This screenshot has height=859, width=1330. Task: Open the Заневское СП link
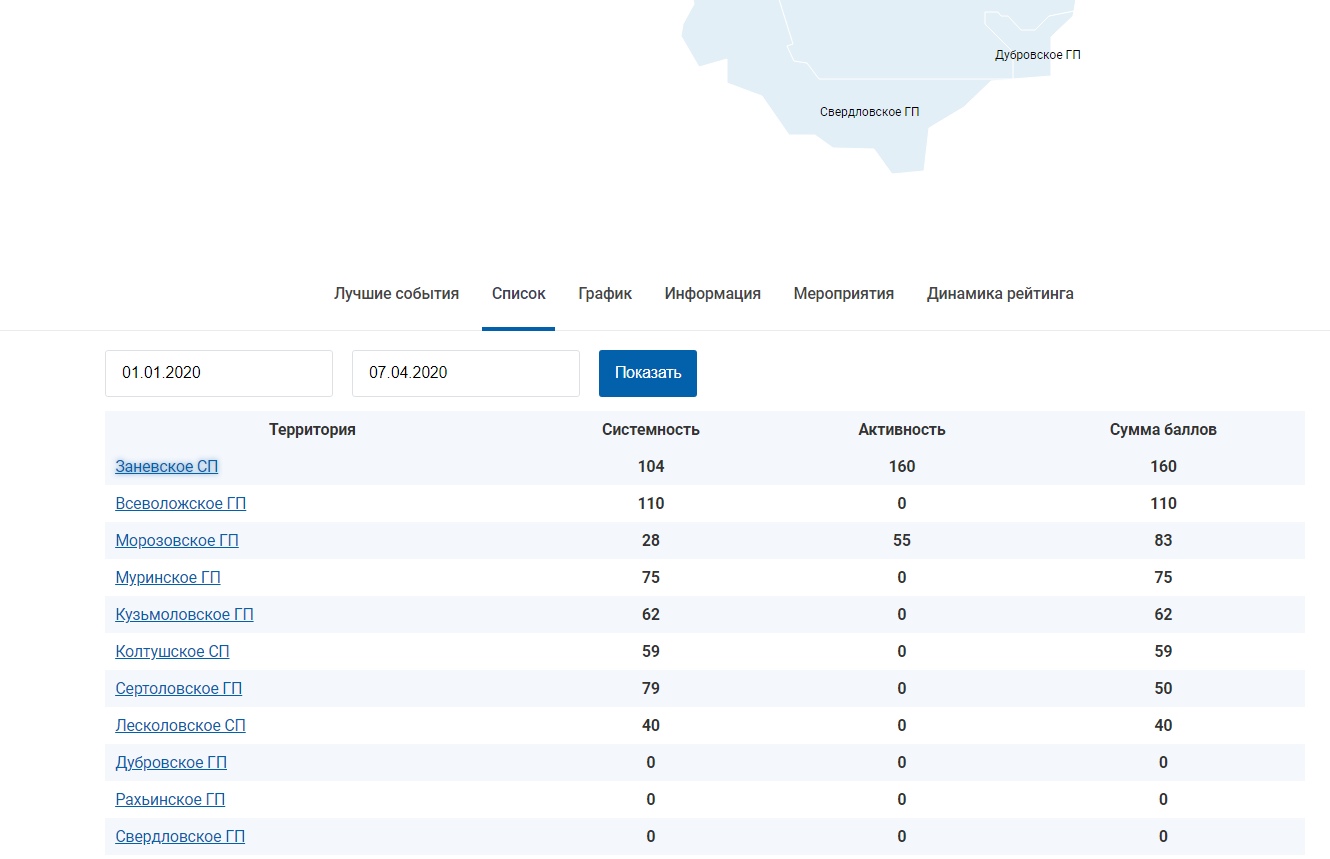point(167,466)
